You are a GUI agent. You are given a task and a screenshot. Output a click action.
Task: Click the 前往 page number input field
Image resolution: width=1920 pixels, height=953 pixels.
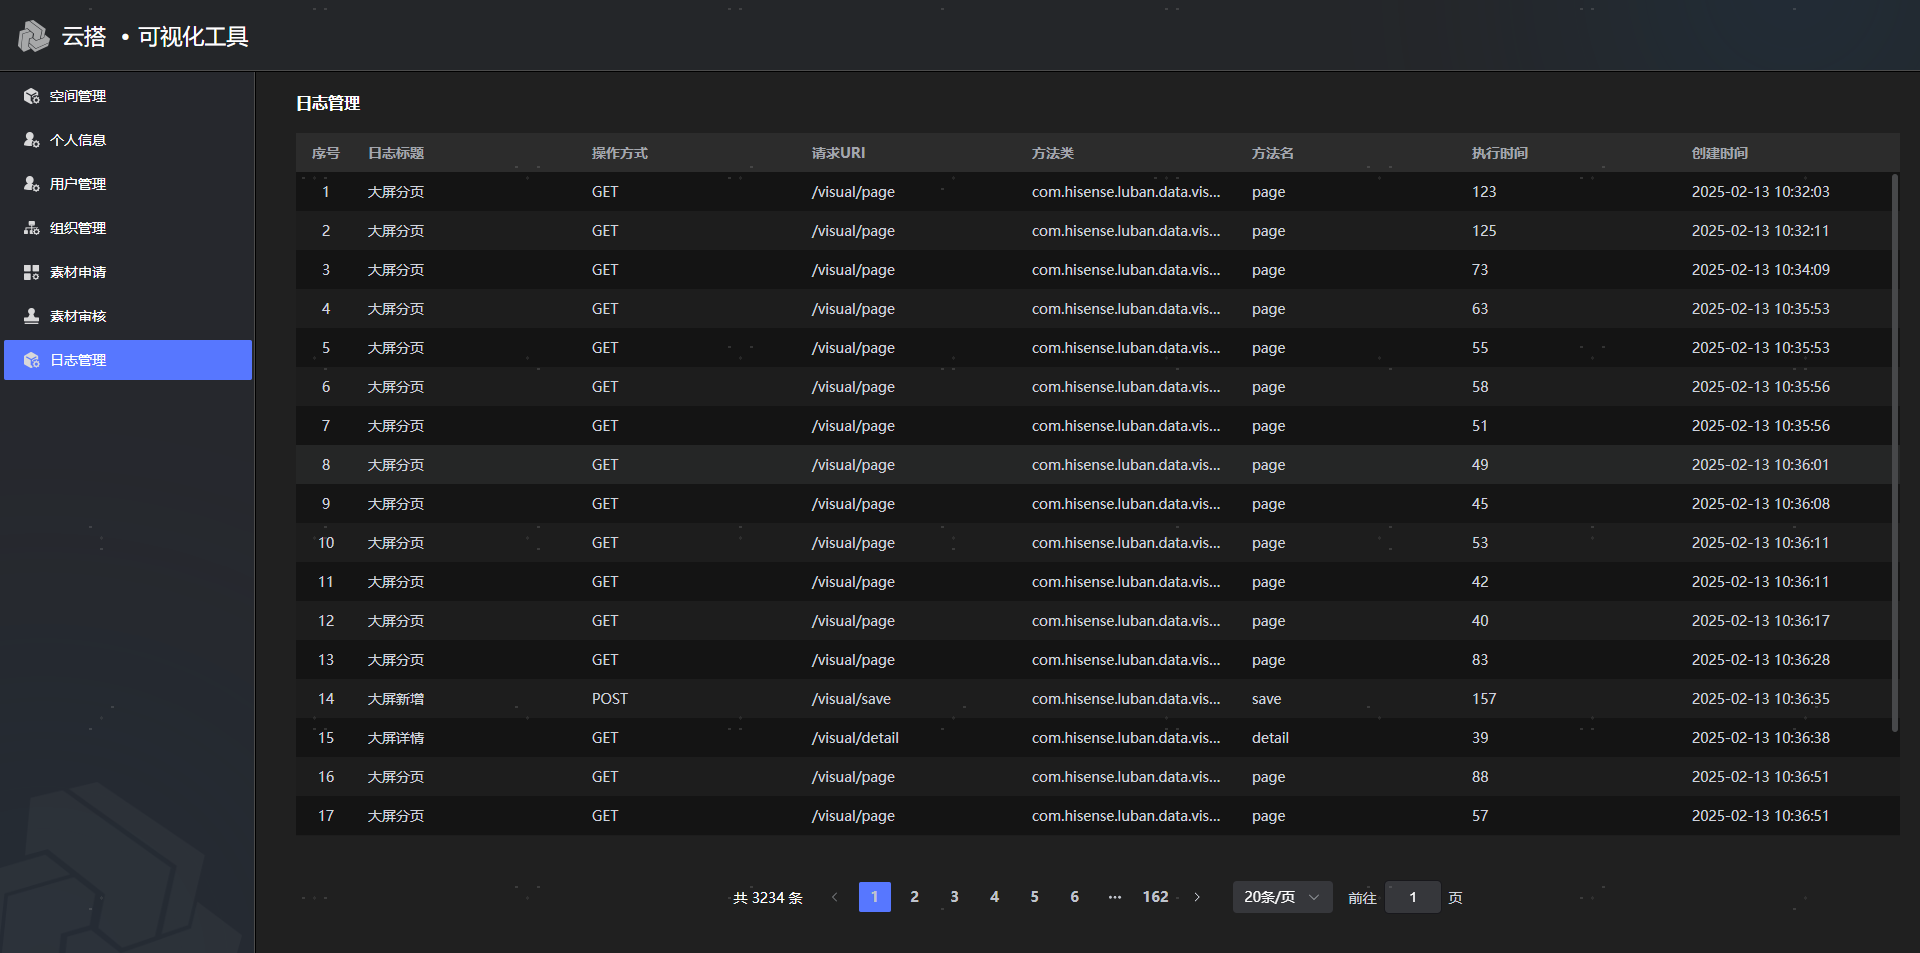[1412, 897]
